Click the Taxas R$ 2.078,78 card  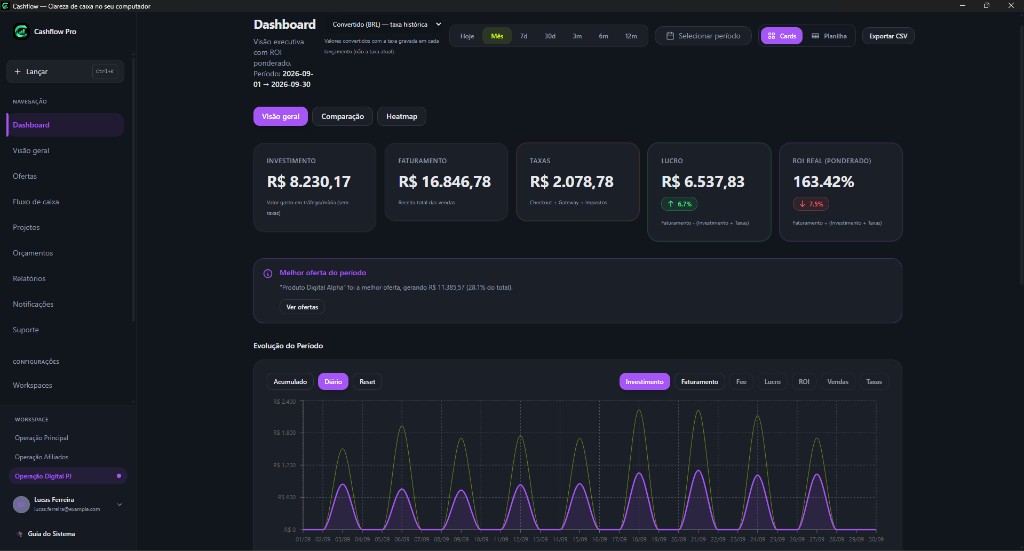coord(577,182)
